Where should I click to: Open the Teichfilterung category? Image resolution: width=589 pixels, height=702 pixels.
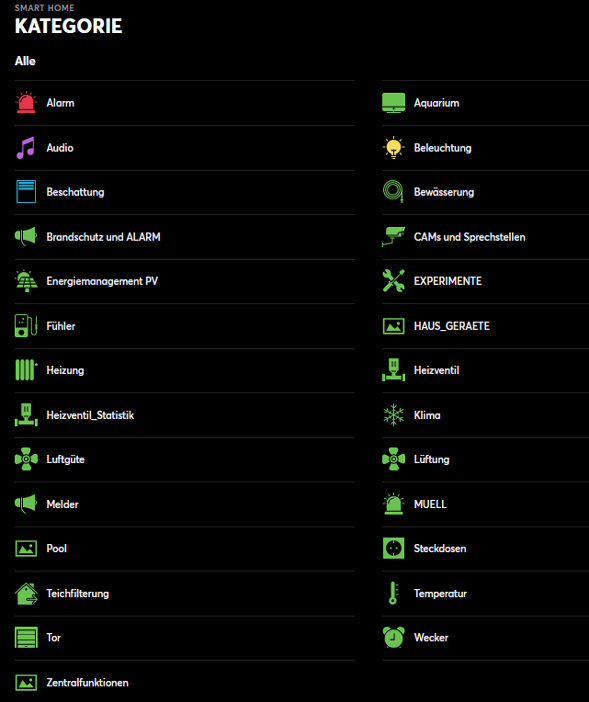click(184, 593)
